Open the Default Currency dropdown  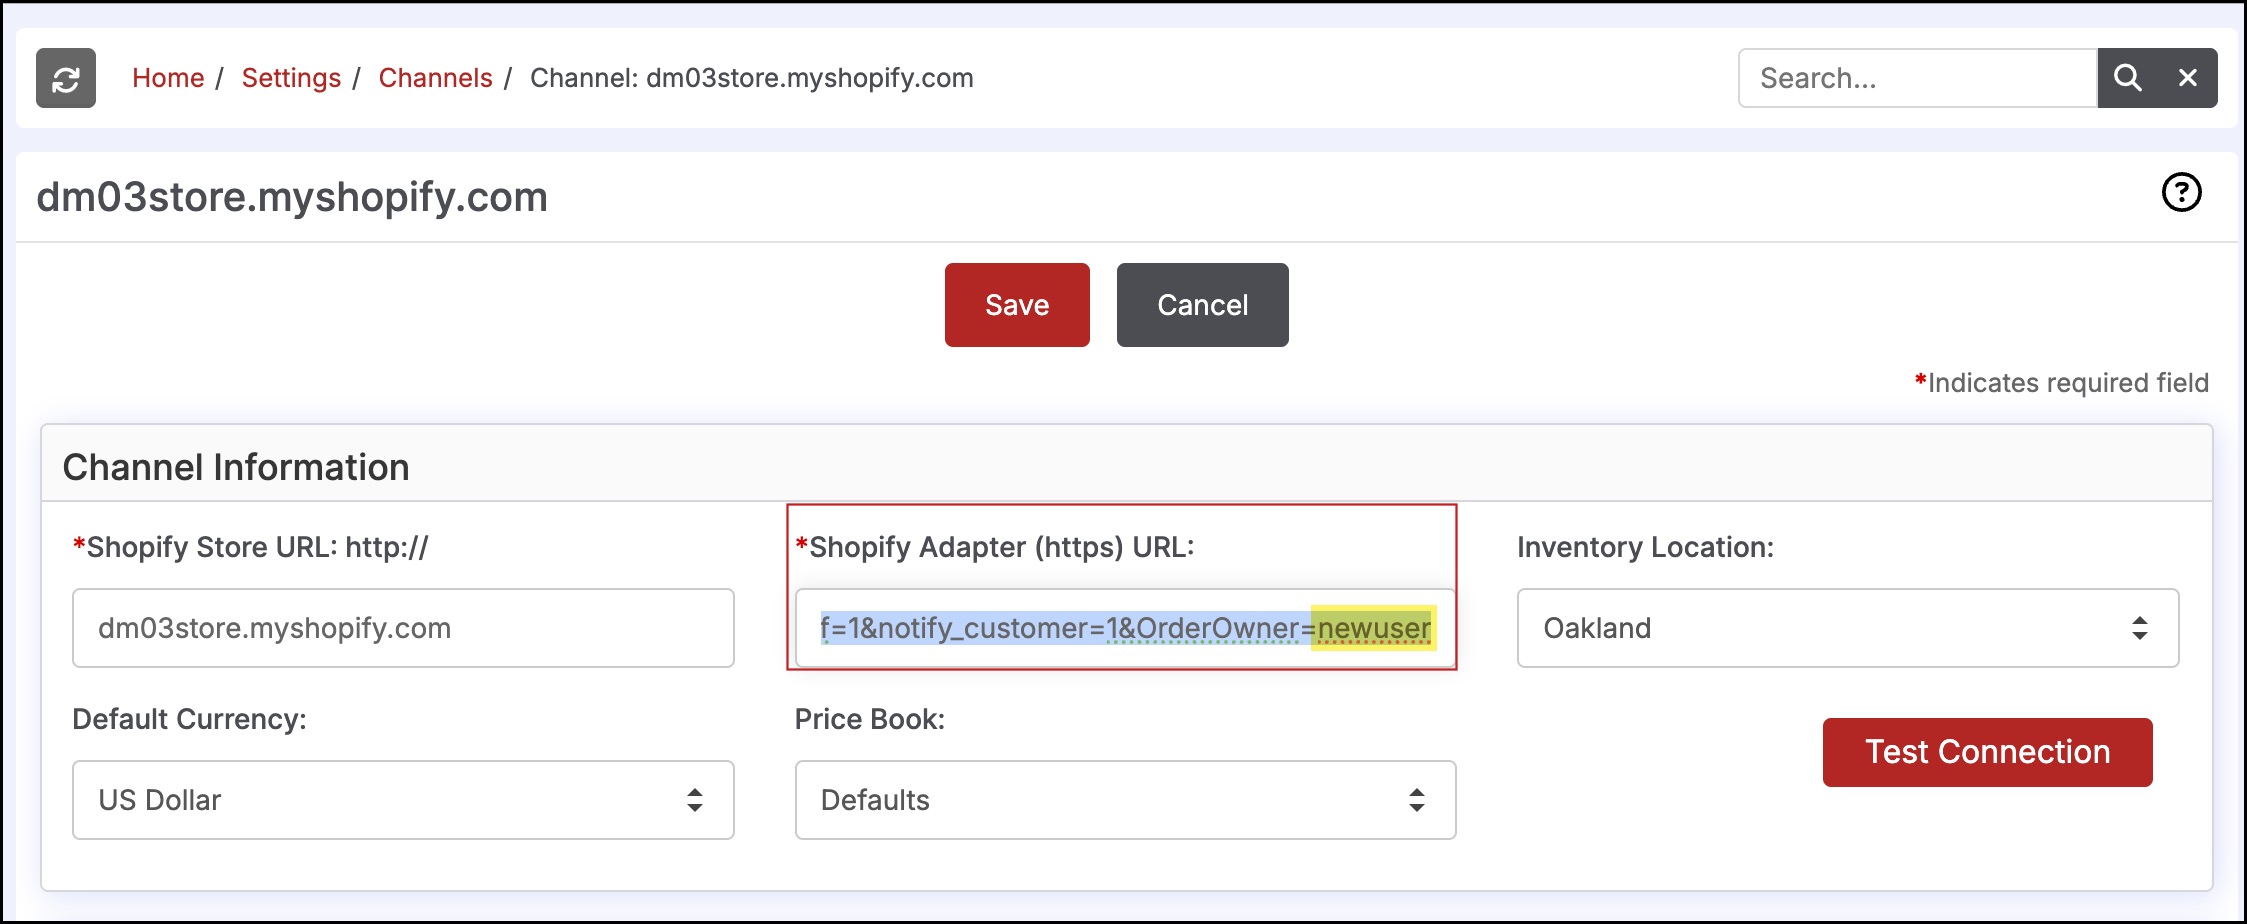click(403, 800)
